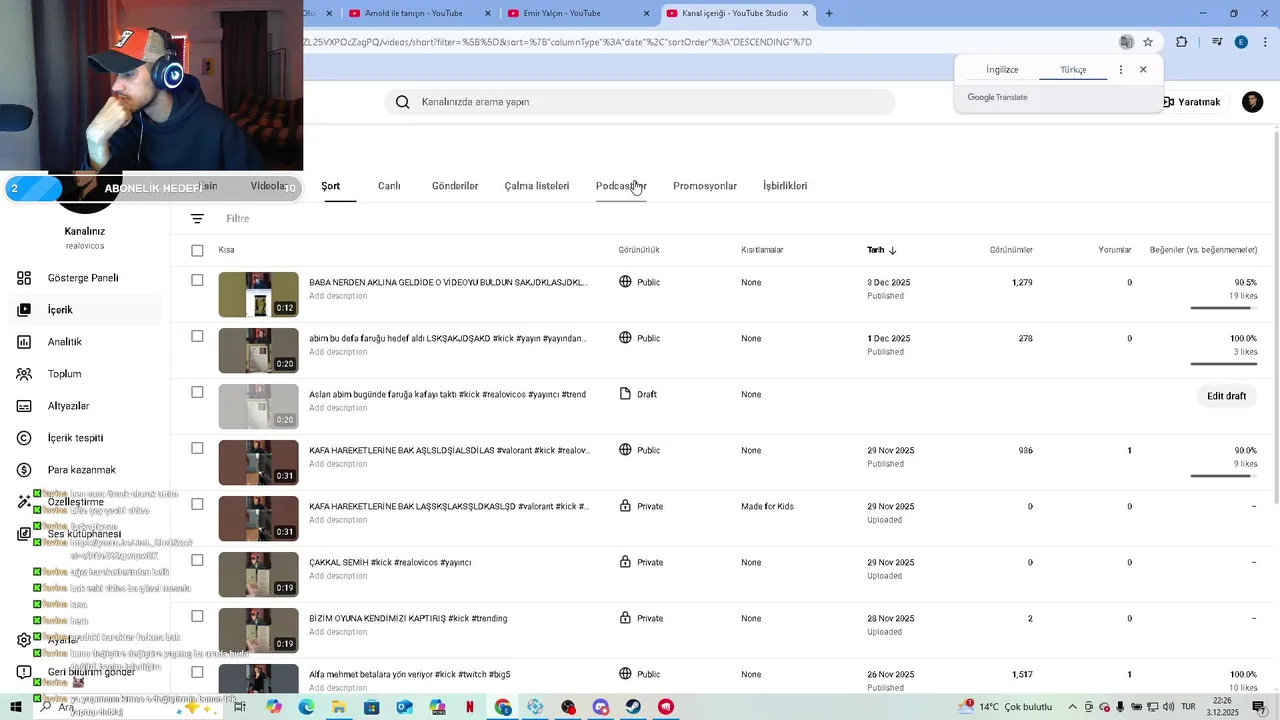Select the Aslan abim bugünde draft checkbox
This screenshot has height=720, width=1280.
pos(197,392)
